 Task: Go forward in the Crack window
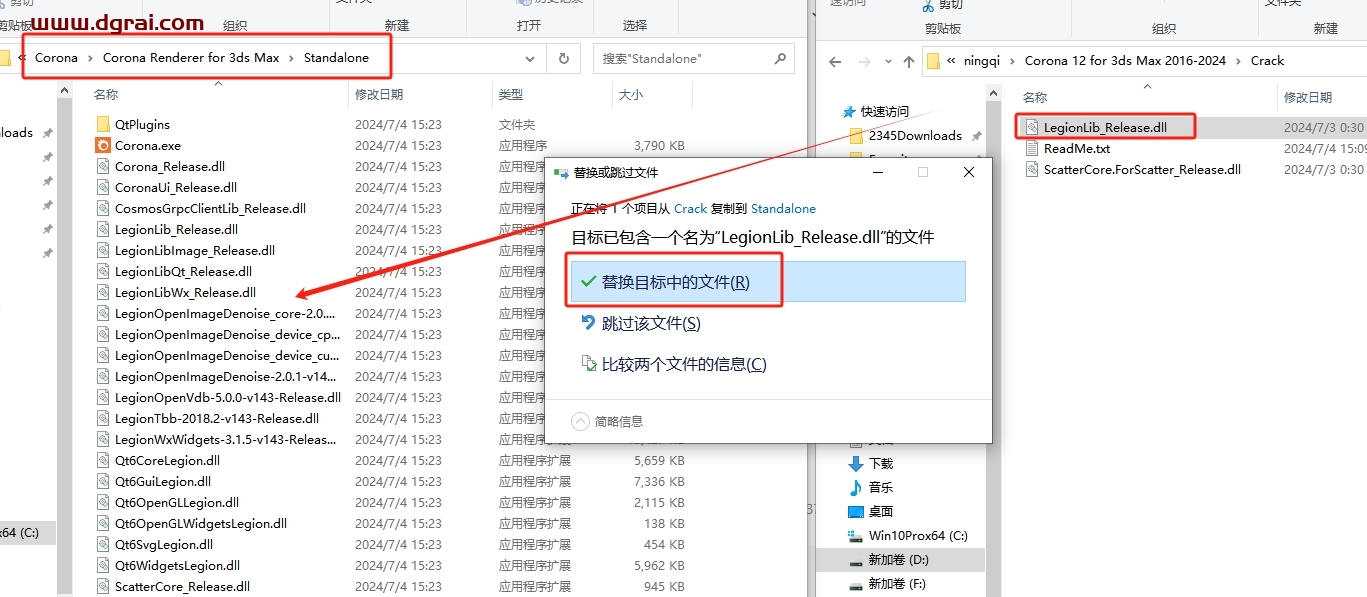(x=864, y=61)
